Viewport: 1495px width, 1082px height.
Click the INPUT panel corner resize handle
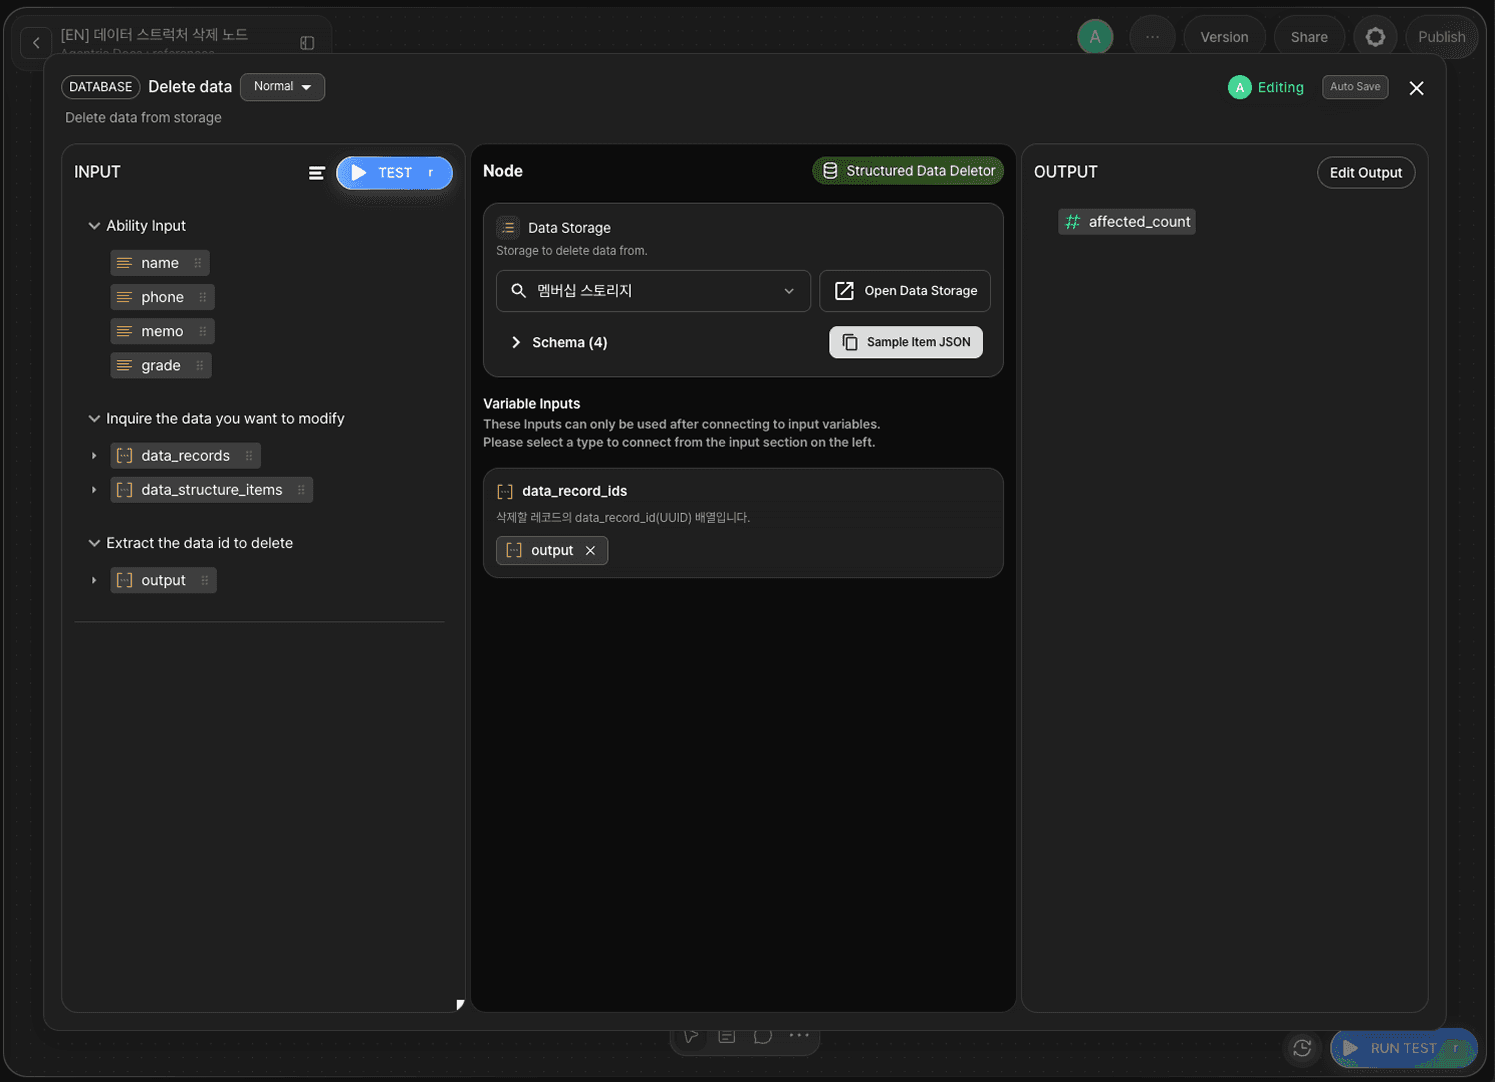click(x=460, y=1004)
